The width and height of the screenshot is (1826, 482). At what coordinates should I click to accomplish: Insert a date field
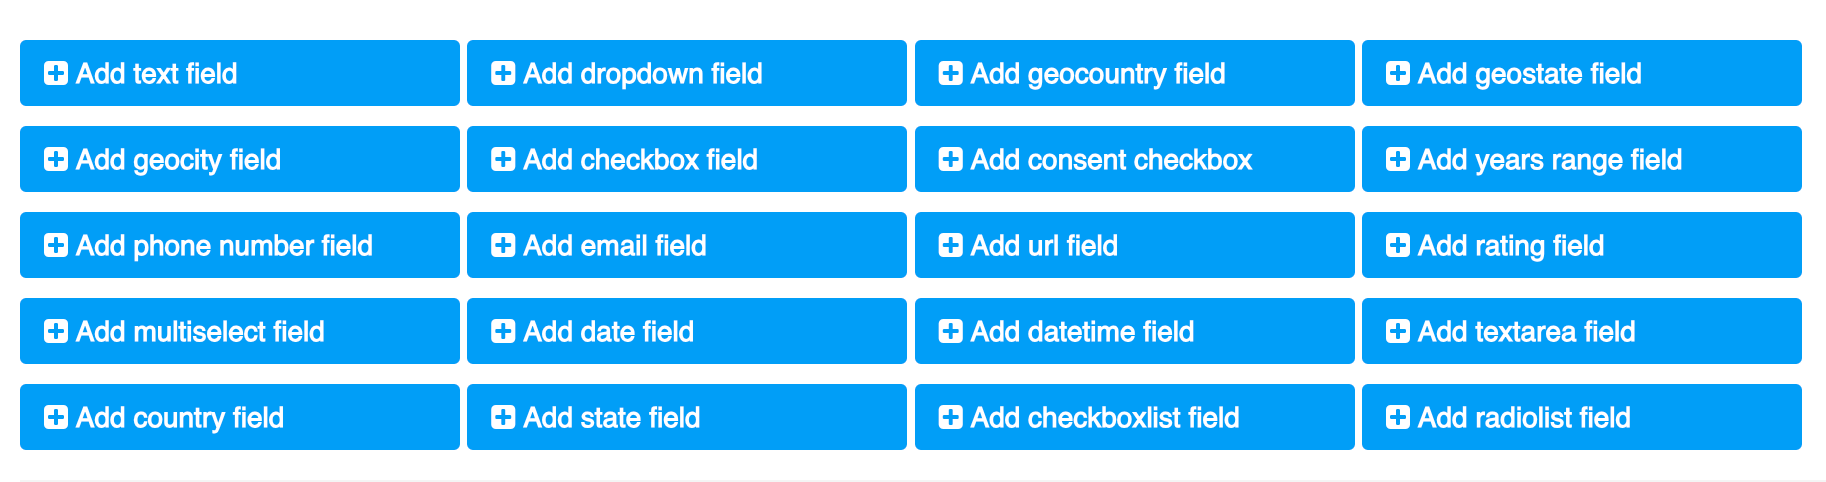(x=686, y=331)
